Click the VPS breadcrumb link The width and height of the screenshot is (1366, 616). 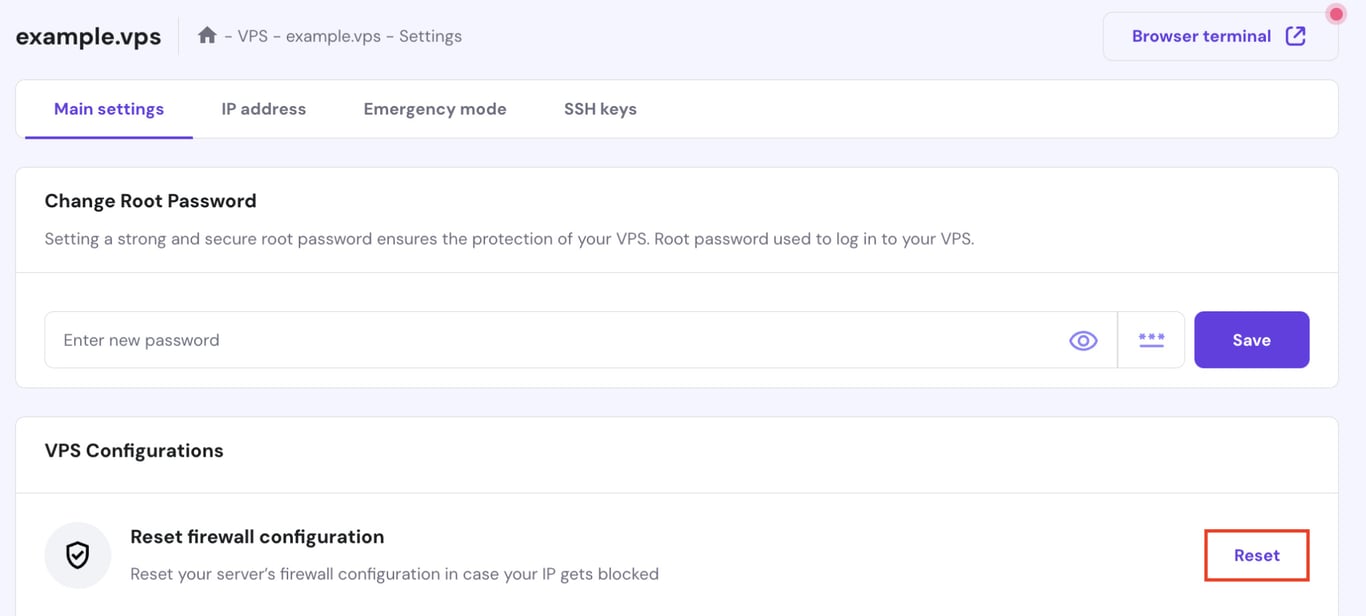pyautogui.click(x=252, y=36)
